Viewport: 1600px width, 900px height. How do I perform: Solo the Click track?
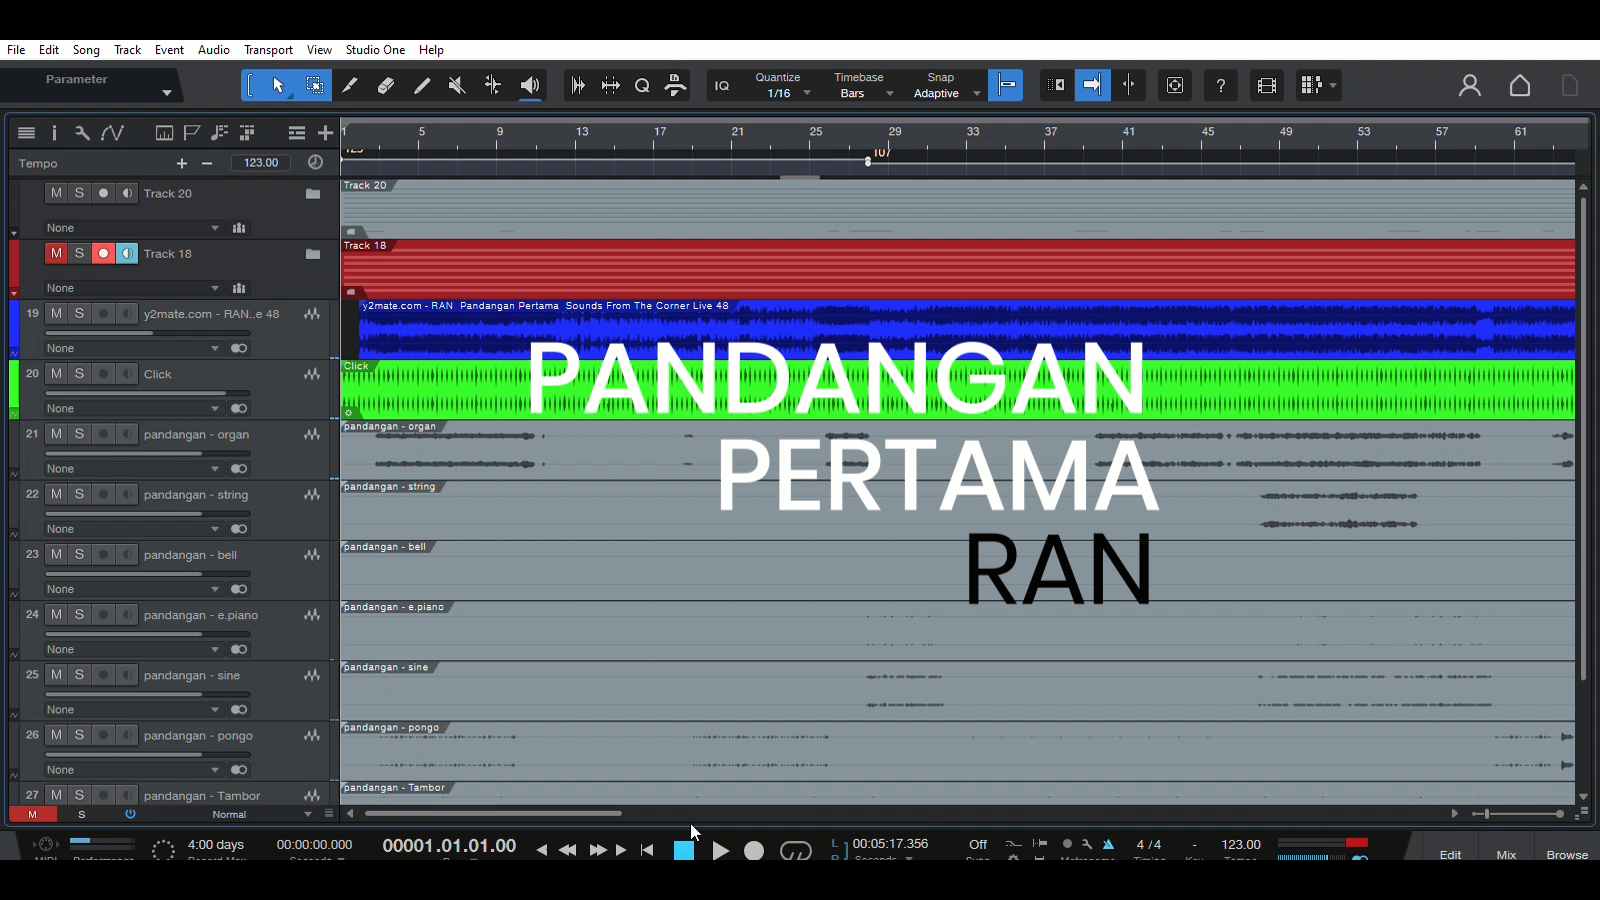pyautogui.click(x=79, y=374)
